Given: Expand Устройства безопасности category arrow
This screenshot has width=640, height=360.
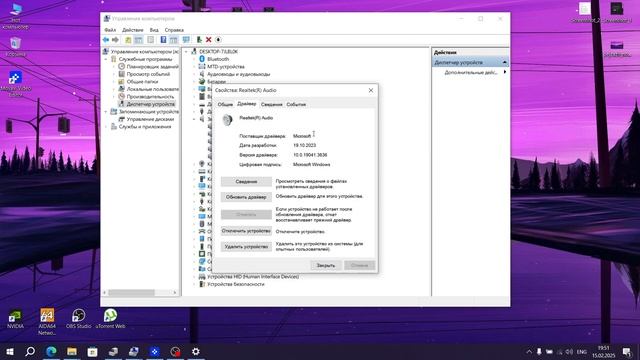Looking at the screenshot, I should coord(194,284).
